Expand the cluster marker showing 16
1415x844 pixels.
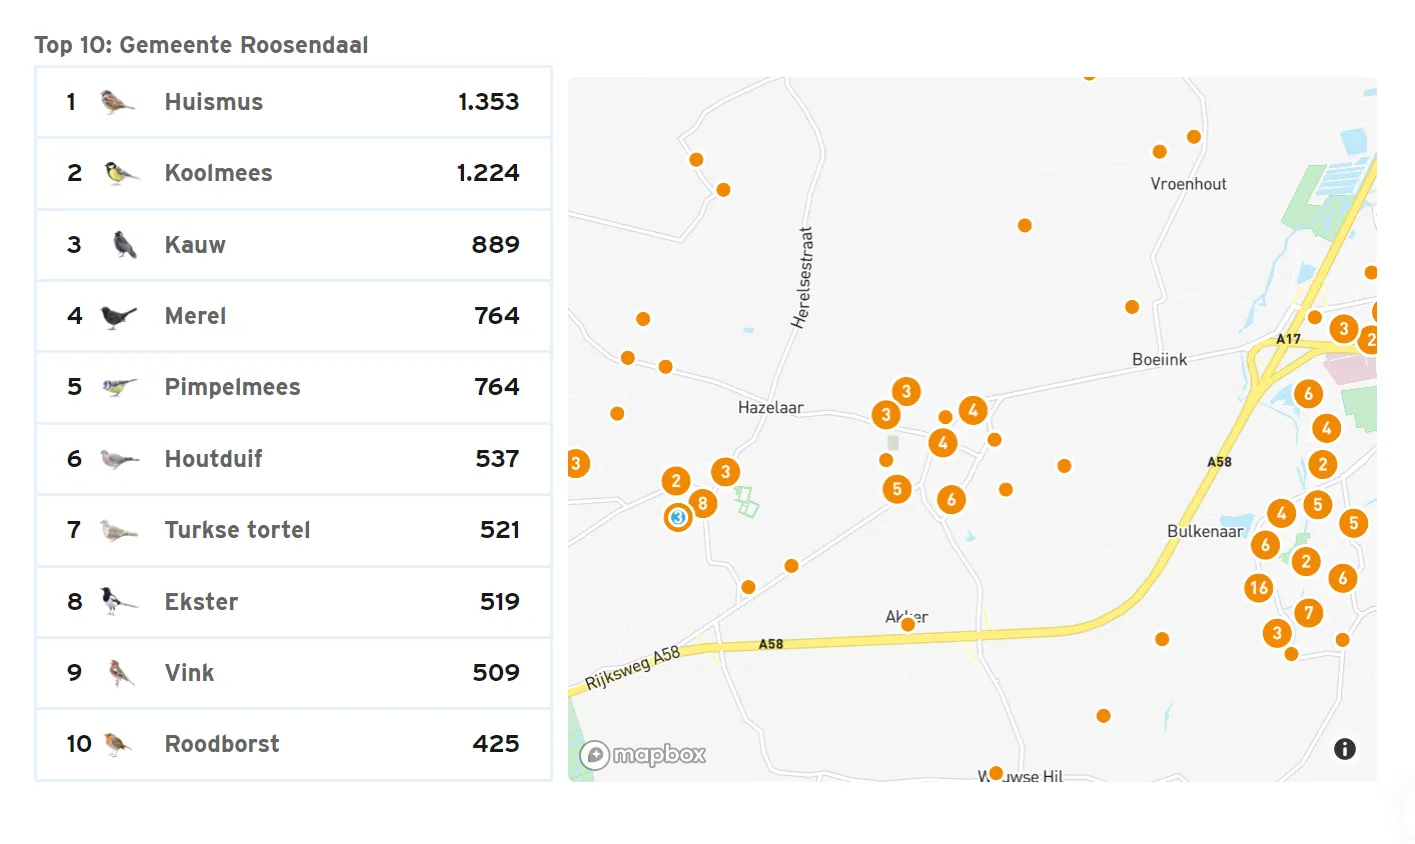1259,588
